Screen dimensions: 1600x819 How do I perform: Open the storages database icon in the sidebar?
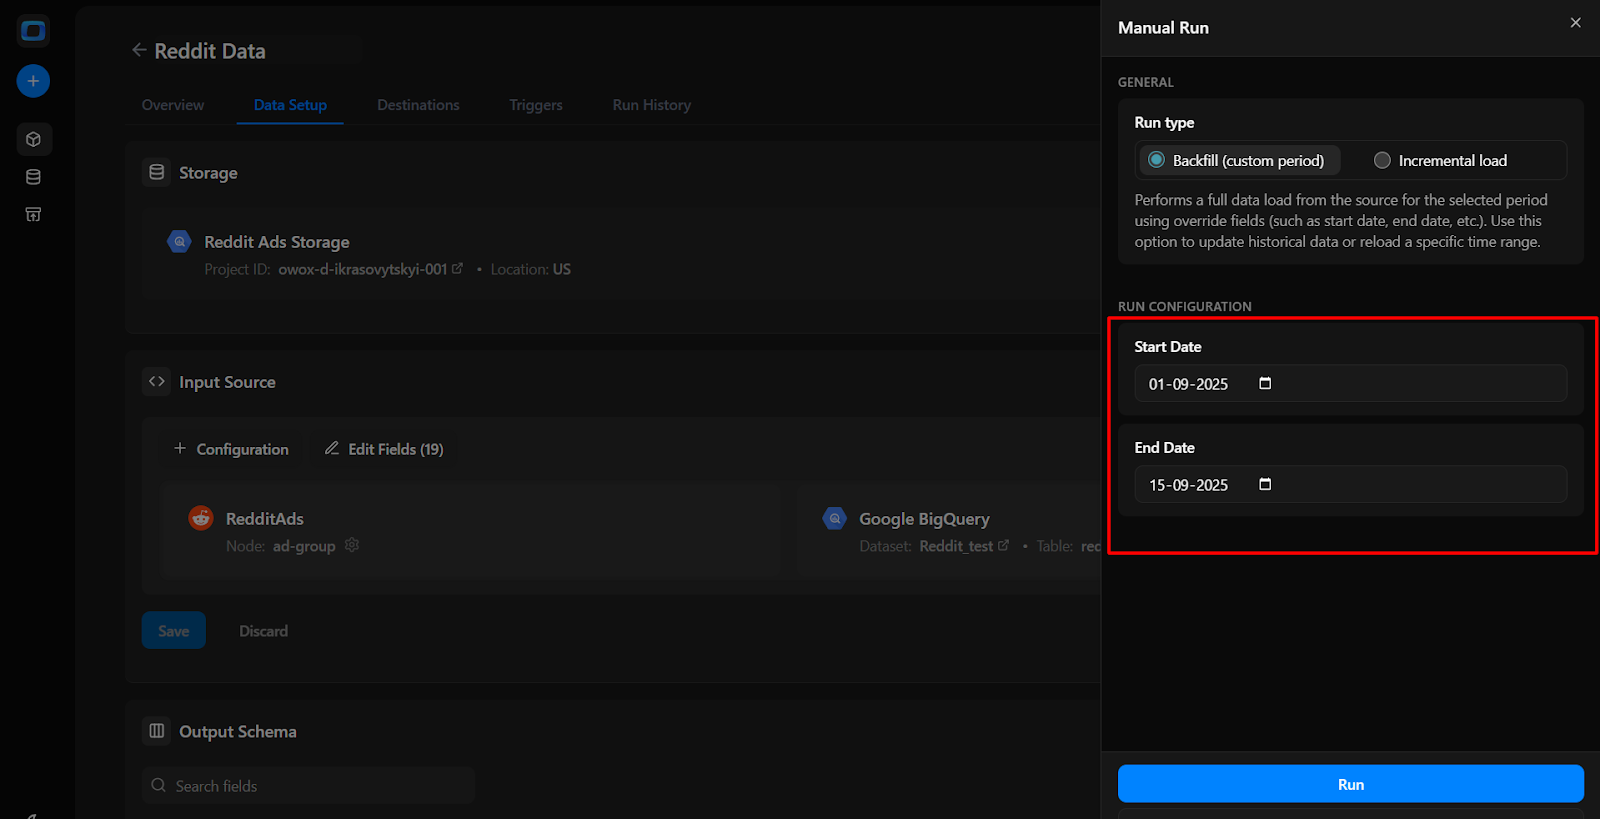33,177
